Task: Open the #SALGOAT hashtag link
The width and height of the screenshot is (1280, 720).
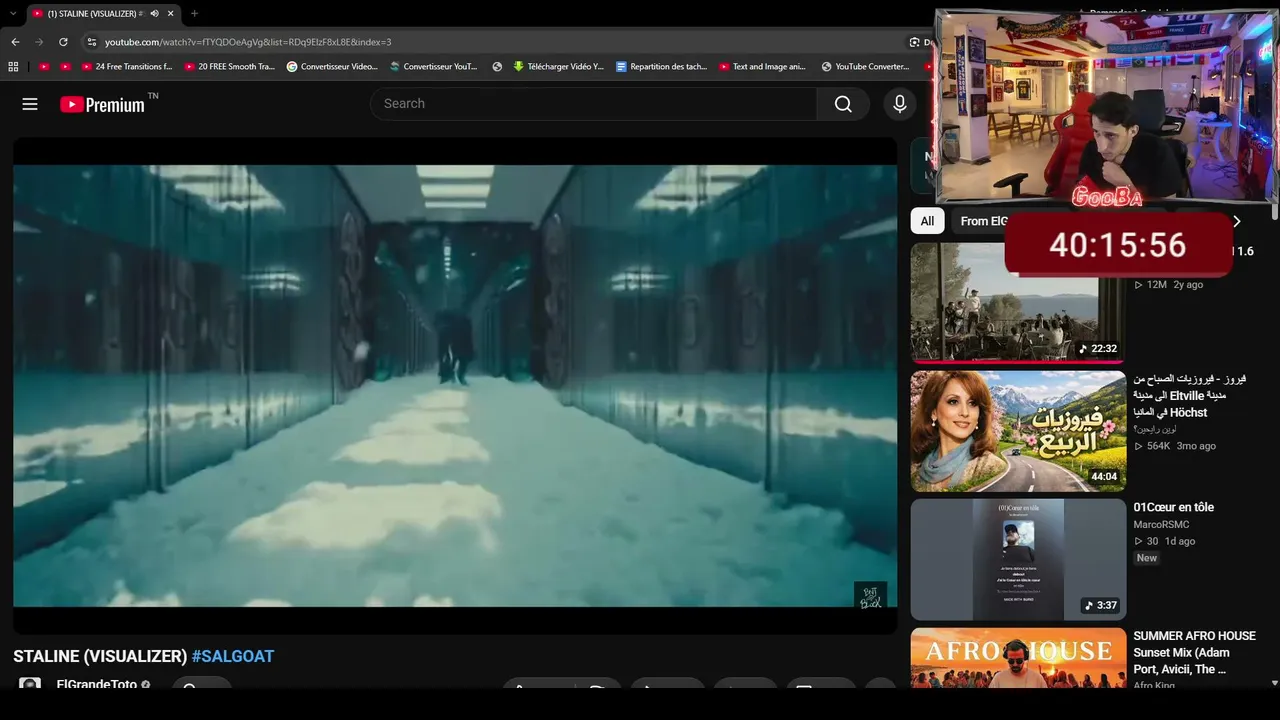Action: [233, 657]
